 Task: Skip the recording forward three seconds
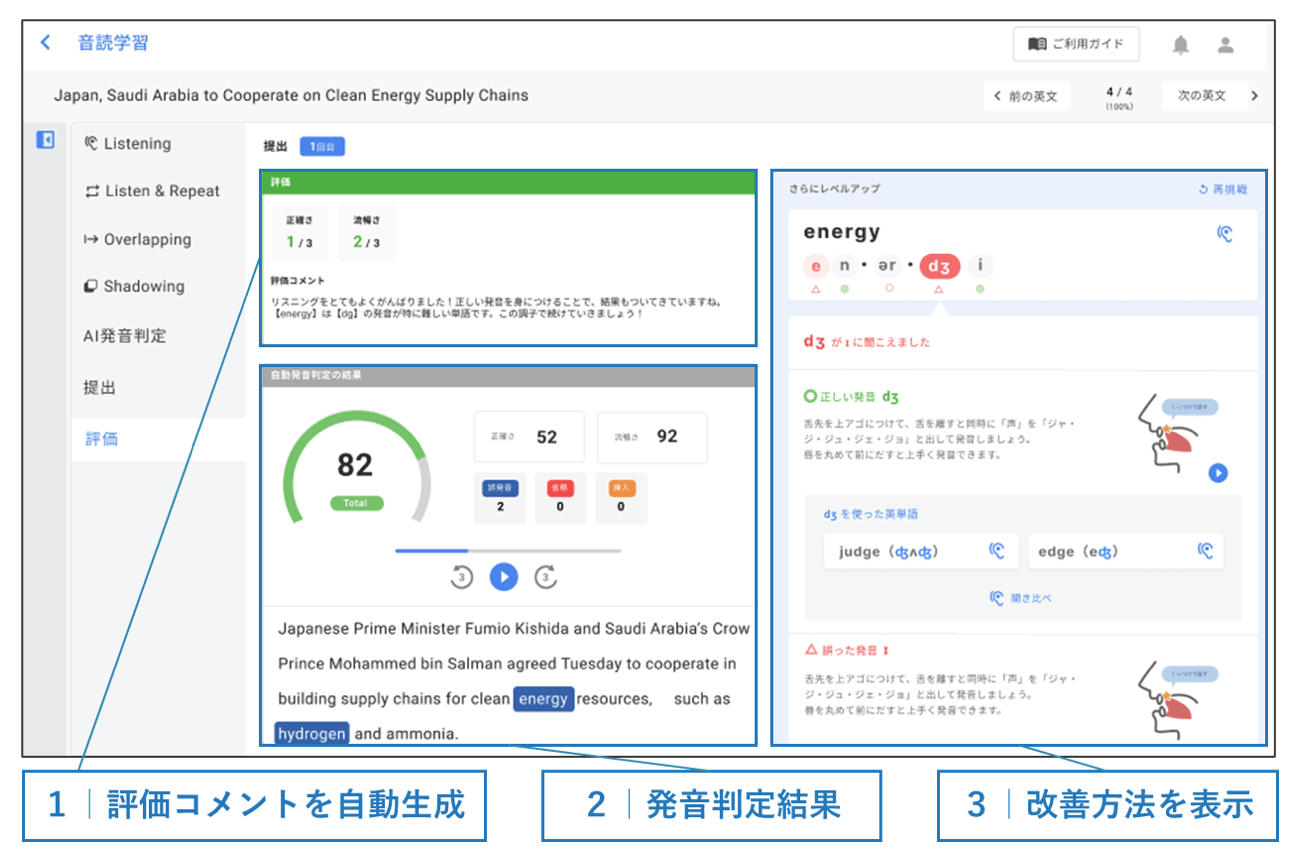[546, 577]
